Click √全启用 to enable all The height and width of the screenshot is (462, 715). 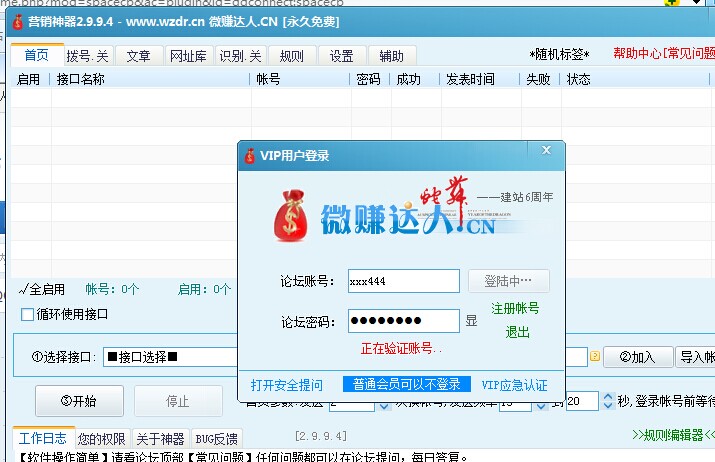[x=42, y=289]
